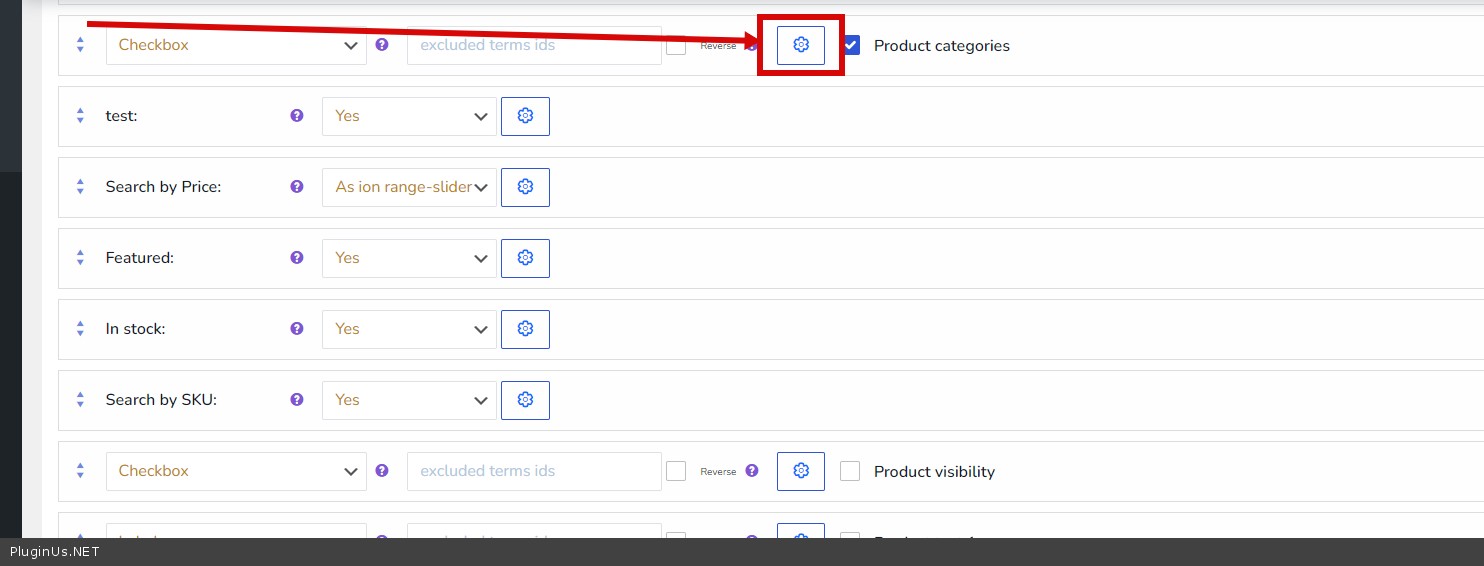This screenshot has width=1484, height=566.
Task: Open settings gear for test row
Action: (x=525, y=116)
